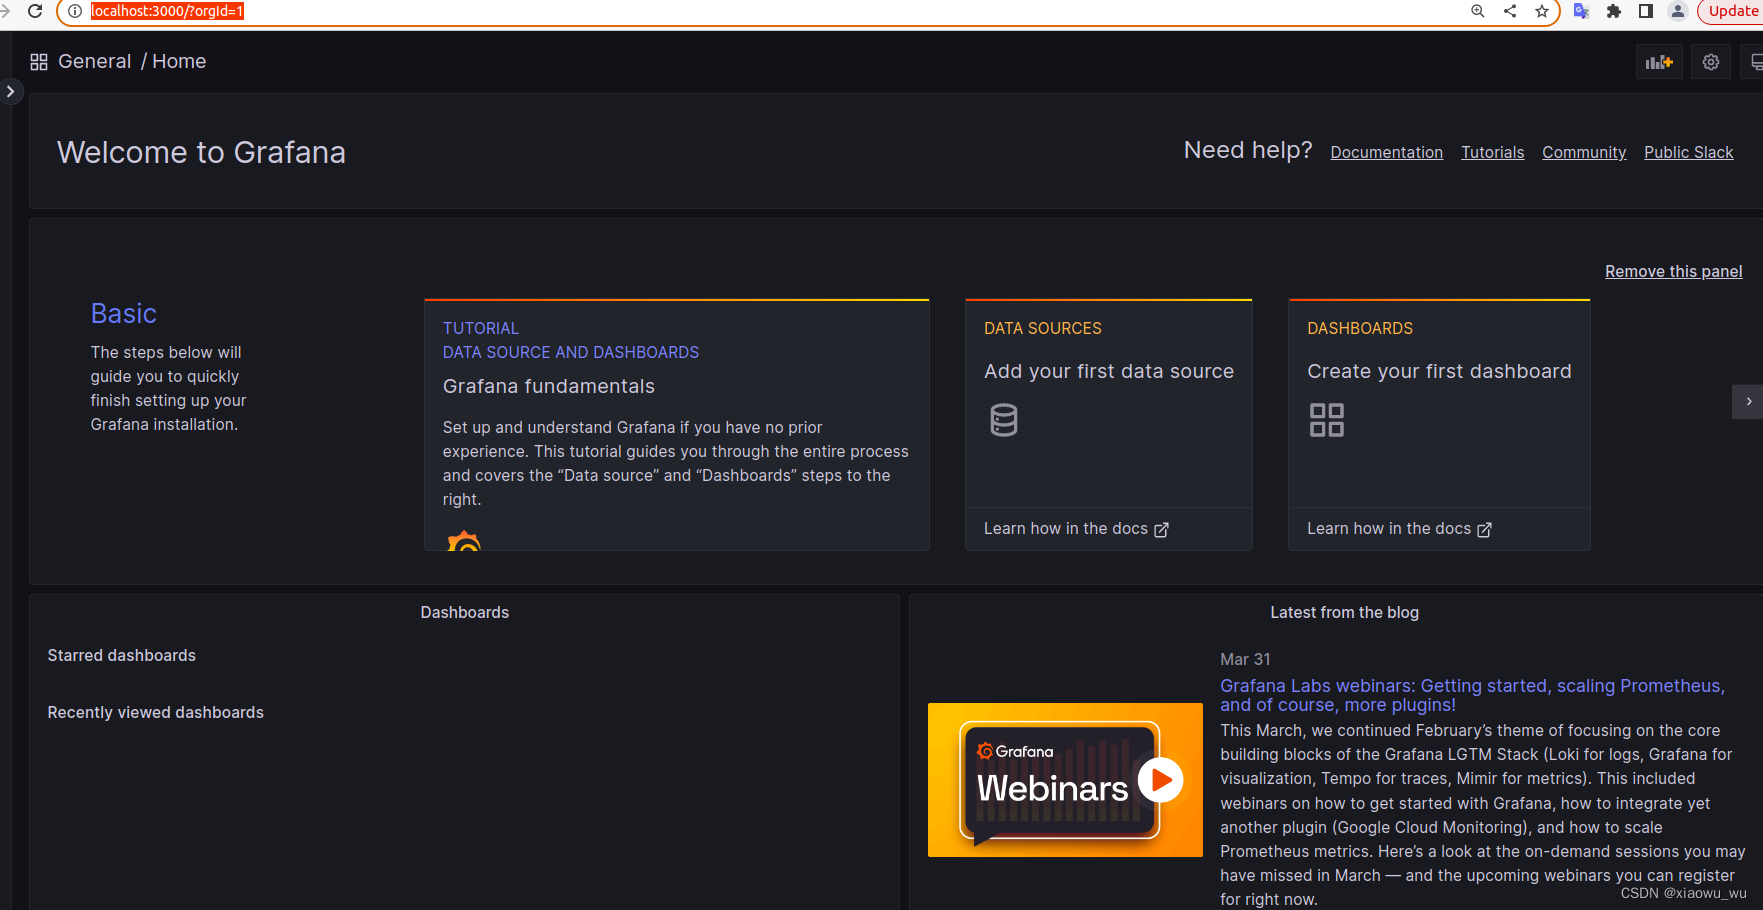Image resolution: width=1763 pixels, height=910 pixels.
Task: Open the Google Translate extension
Action: pos(1581,11)
